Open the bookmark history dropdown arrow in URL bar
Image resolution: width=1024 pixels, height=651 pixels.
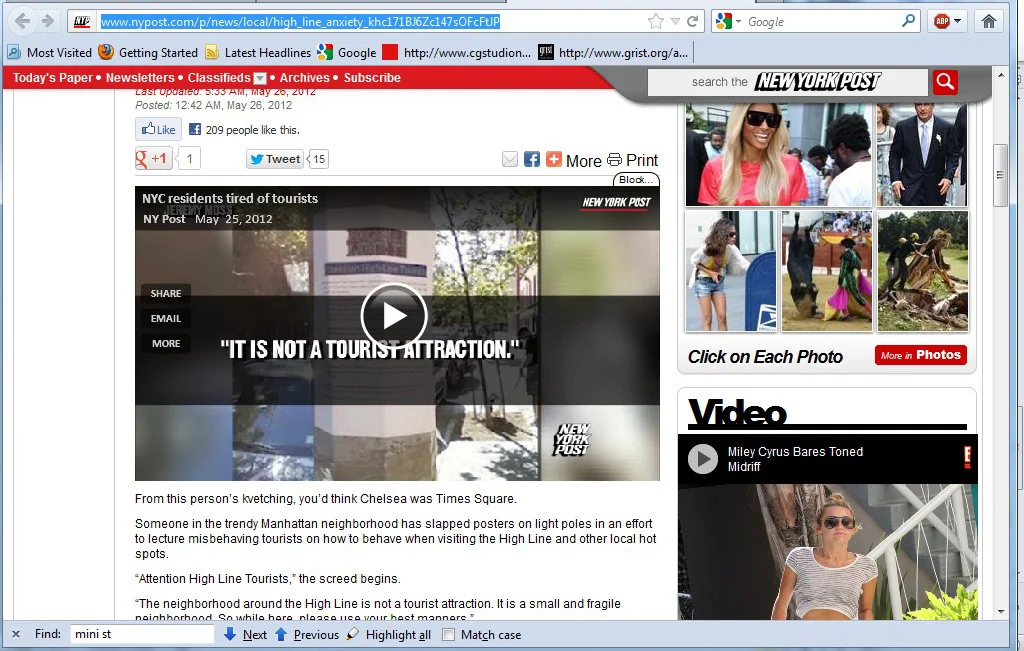pos(675,22)
